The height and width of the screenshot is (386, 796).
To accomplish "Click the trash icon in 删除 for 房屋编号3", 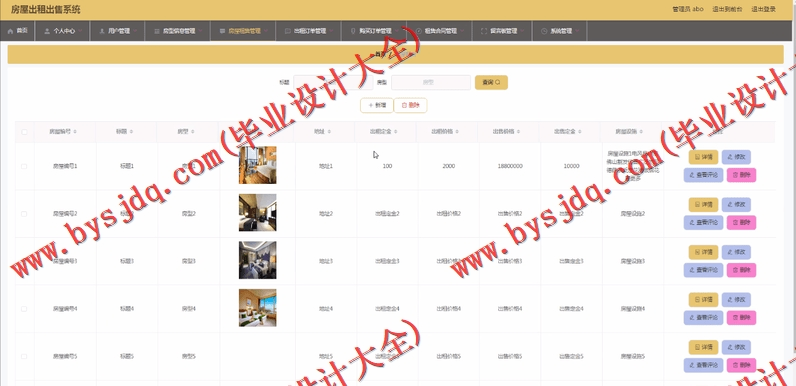I will click(735, 270).
